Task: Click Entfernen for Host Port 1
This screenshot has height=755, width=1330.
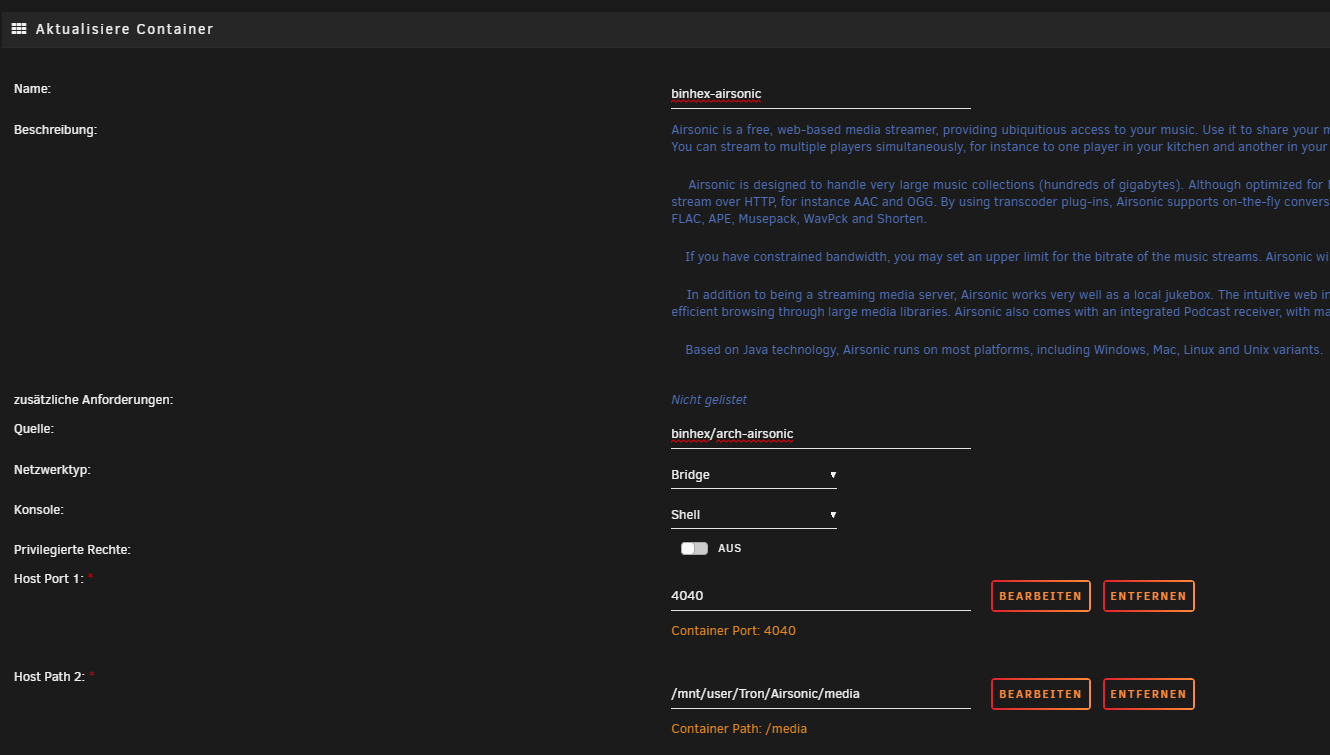Action: (x=1149, y=596)
